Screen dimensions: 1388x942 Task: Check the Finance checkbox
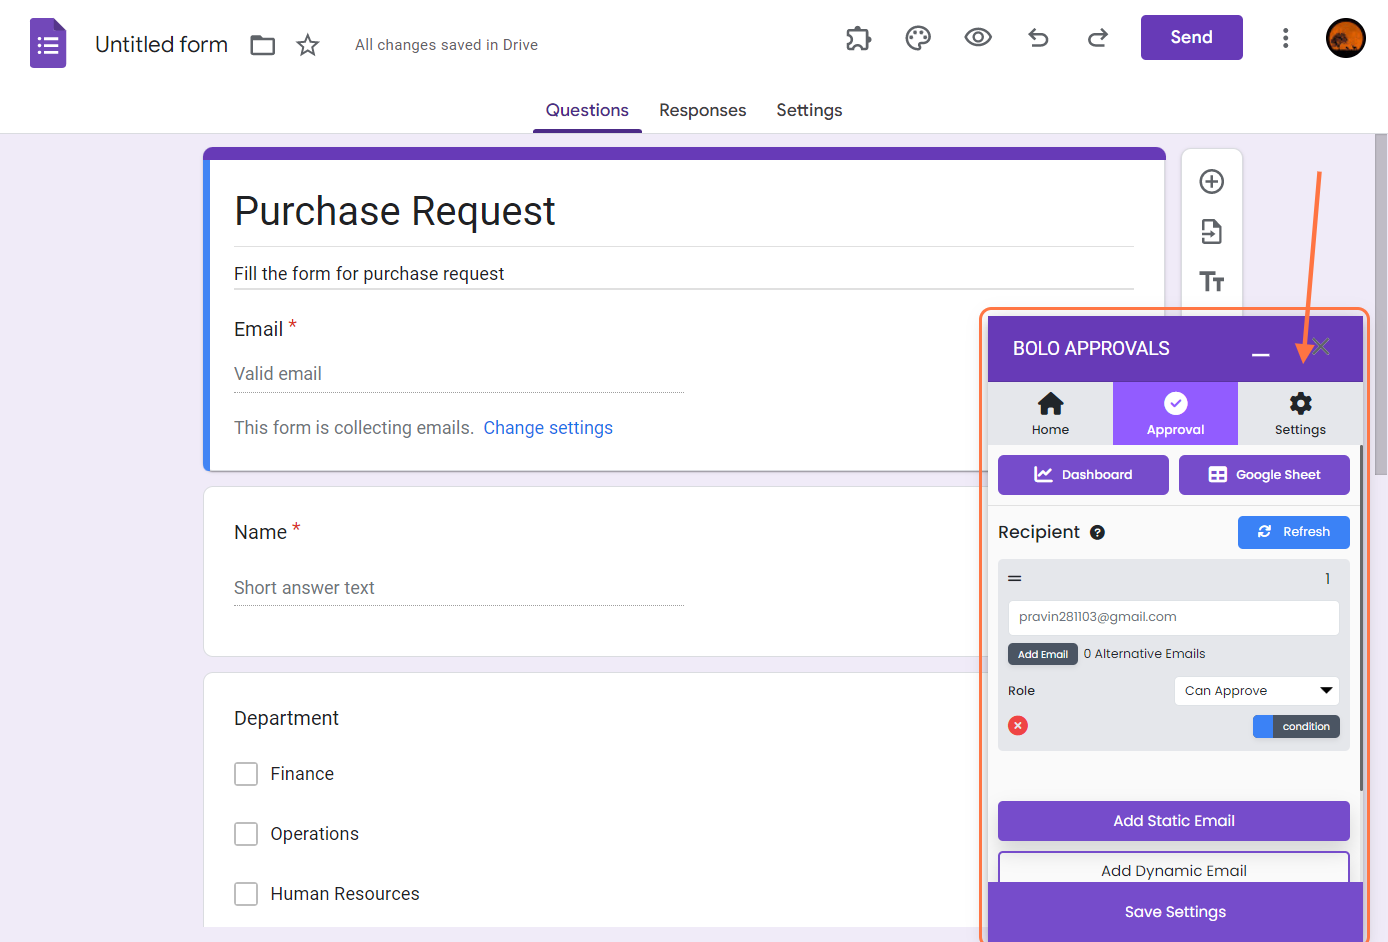point(246,774)
